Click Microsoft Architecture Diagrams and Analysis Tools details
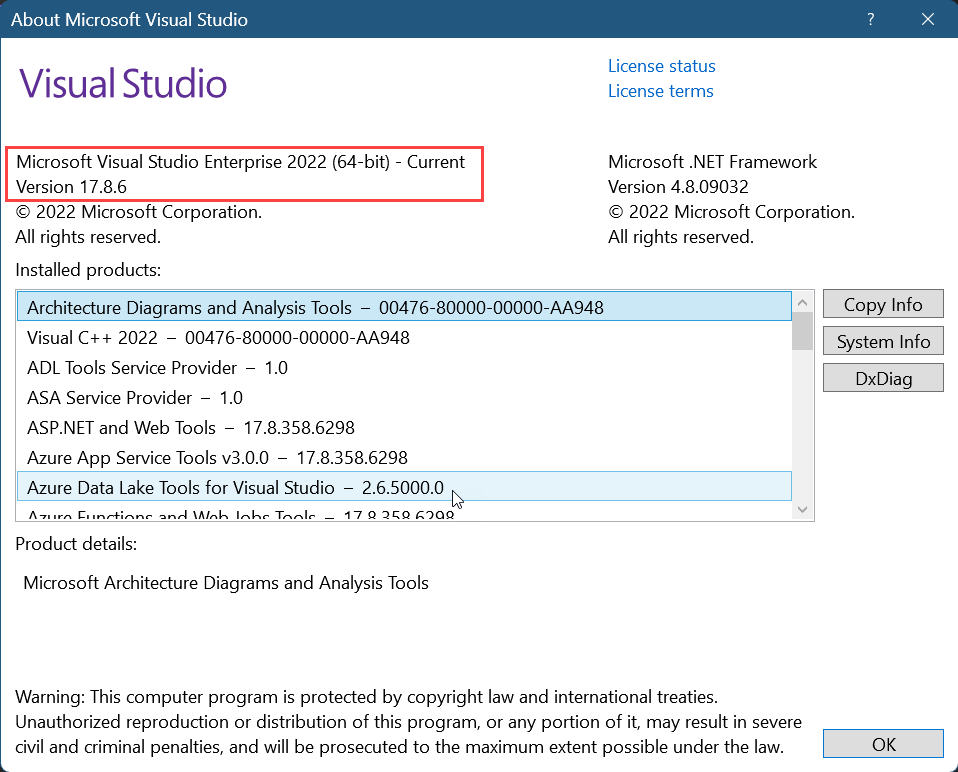This screenshot has width=958, height=772. point(226,583)
